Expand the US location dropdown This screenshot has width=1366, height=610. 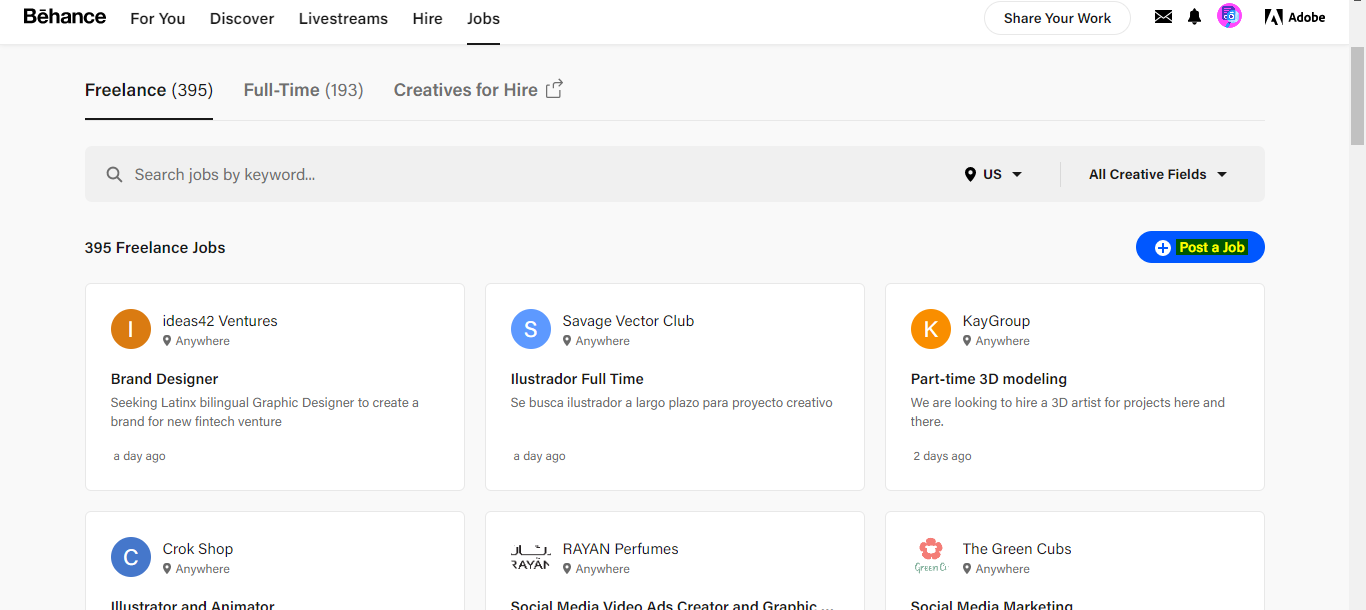coord(993,174)
